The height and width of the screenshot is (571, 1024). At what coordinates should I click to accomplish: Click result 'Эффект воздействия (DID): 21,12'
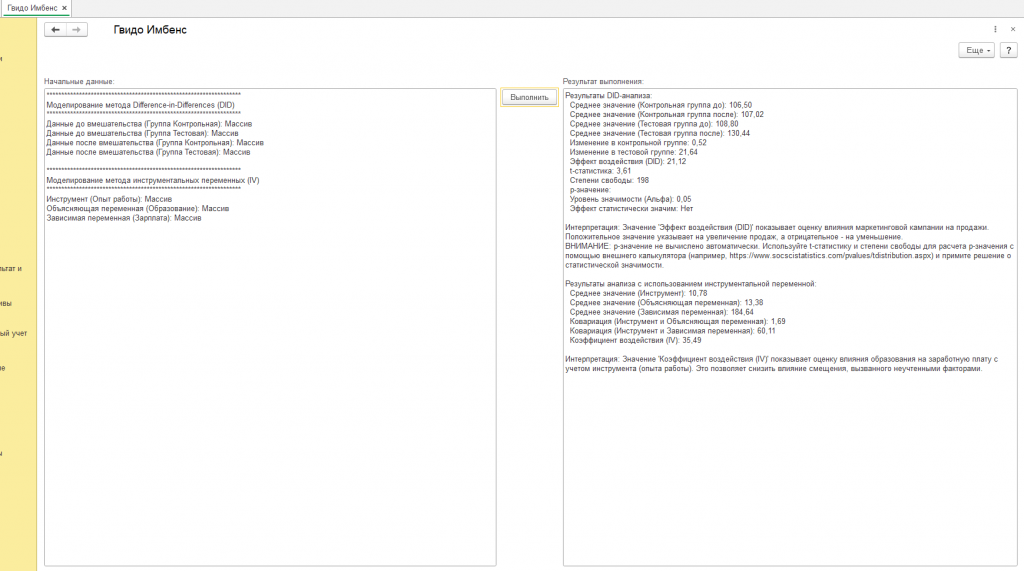(628, 161)
